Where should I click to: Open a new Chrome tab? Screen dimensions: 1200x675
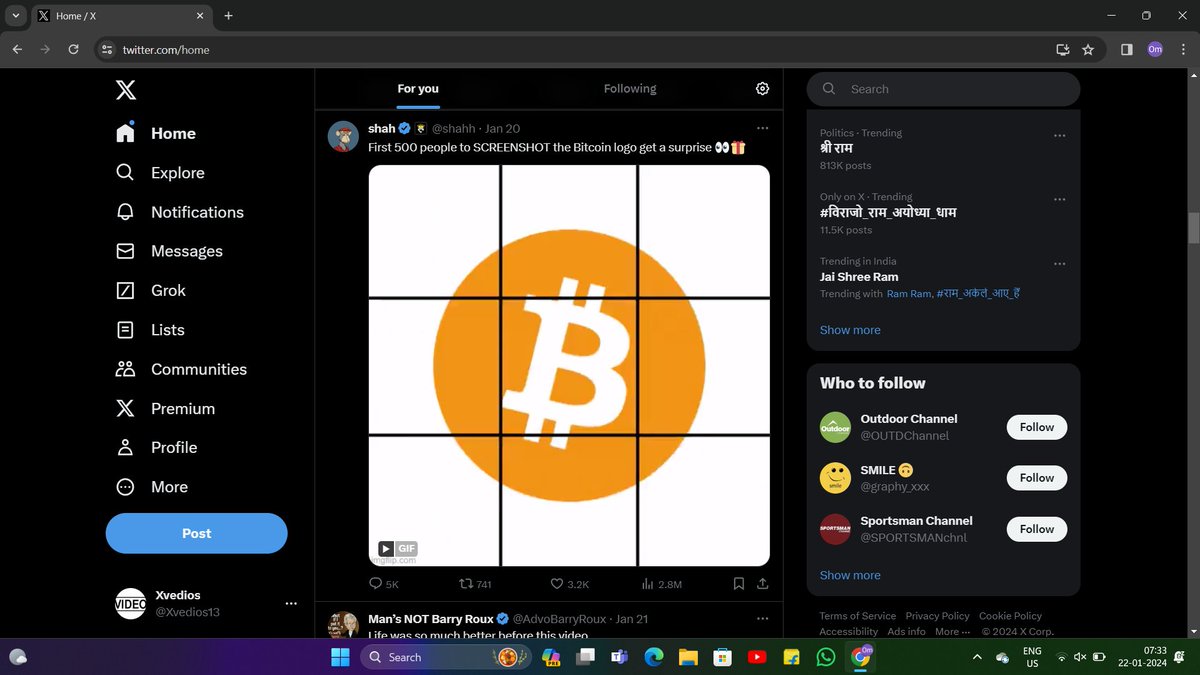228,16
